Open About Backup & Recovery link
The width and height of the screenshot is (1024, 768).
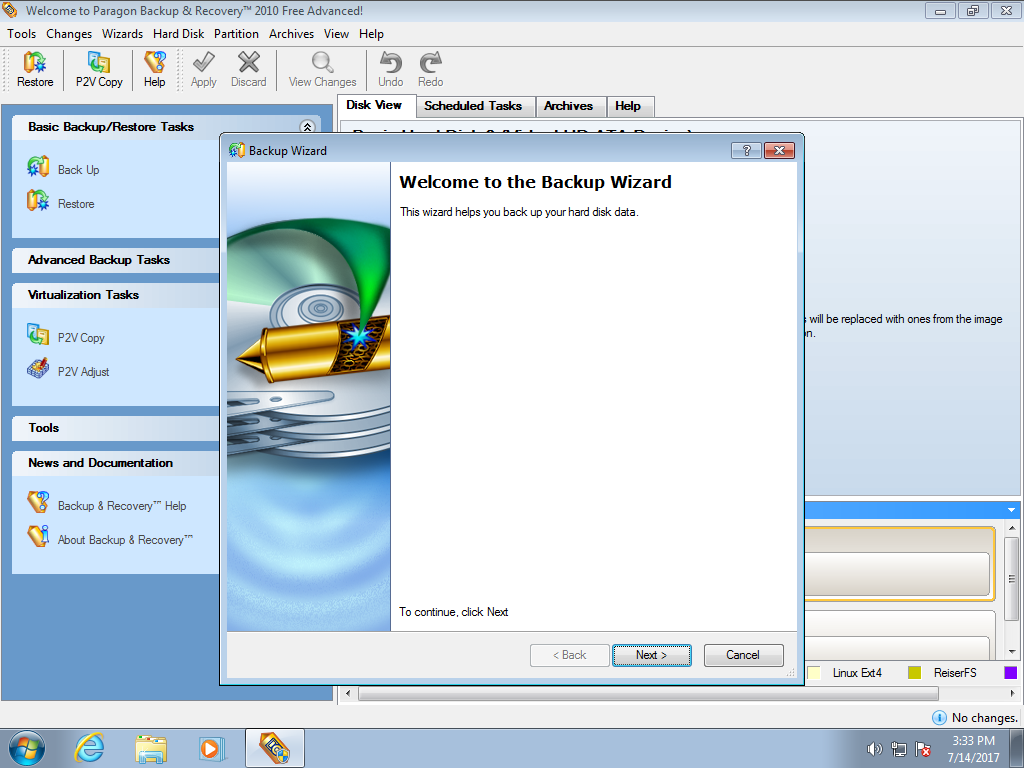click(124, 540)
